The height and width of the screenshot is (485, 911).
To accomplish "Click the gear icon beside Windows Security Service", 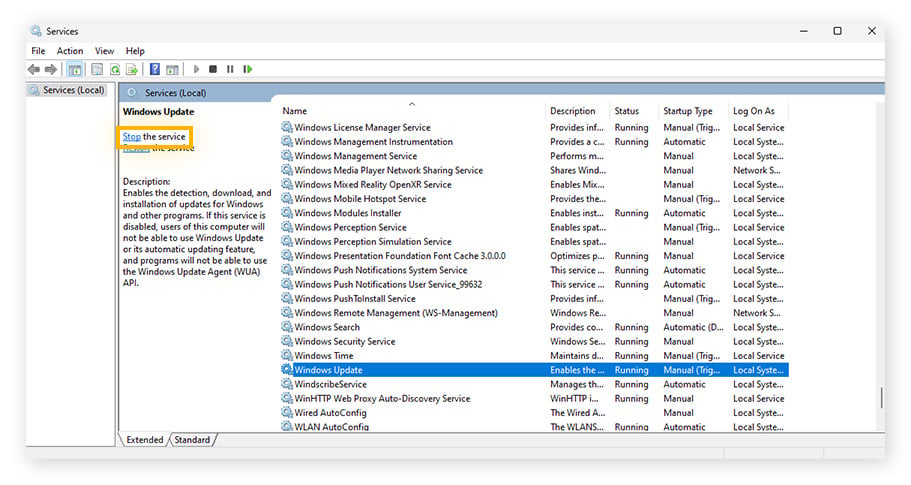I will (x=286, y=341).
